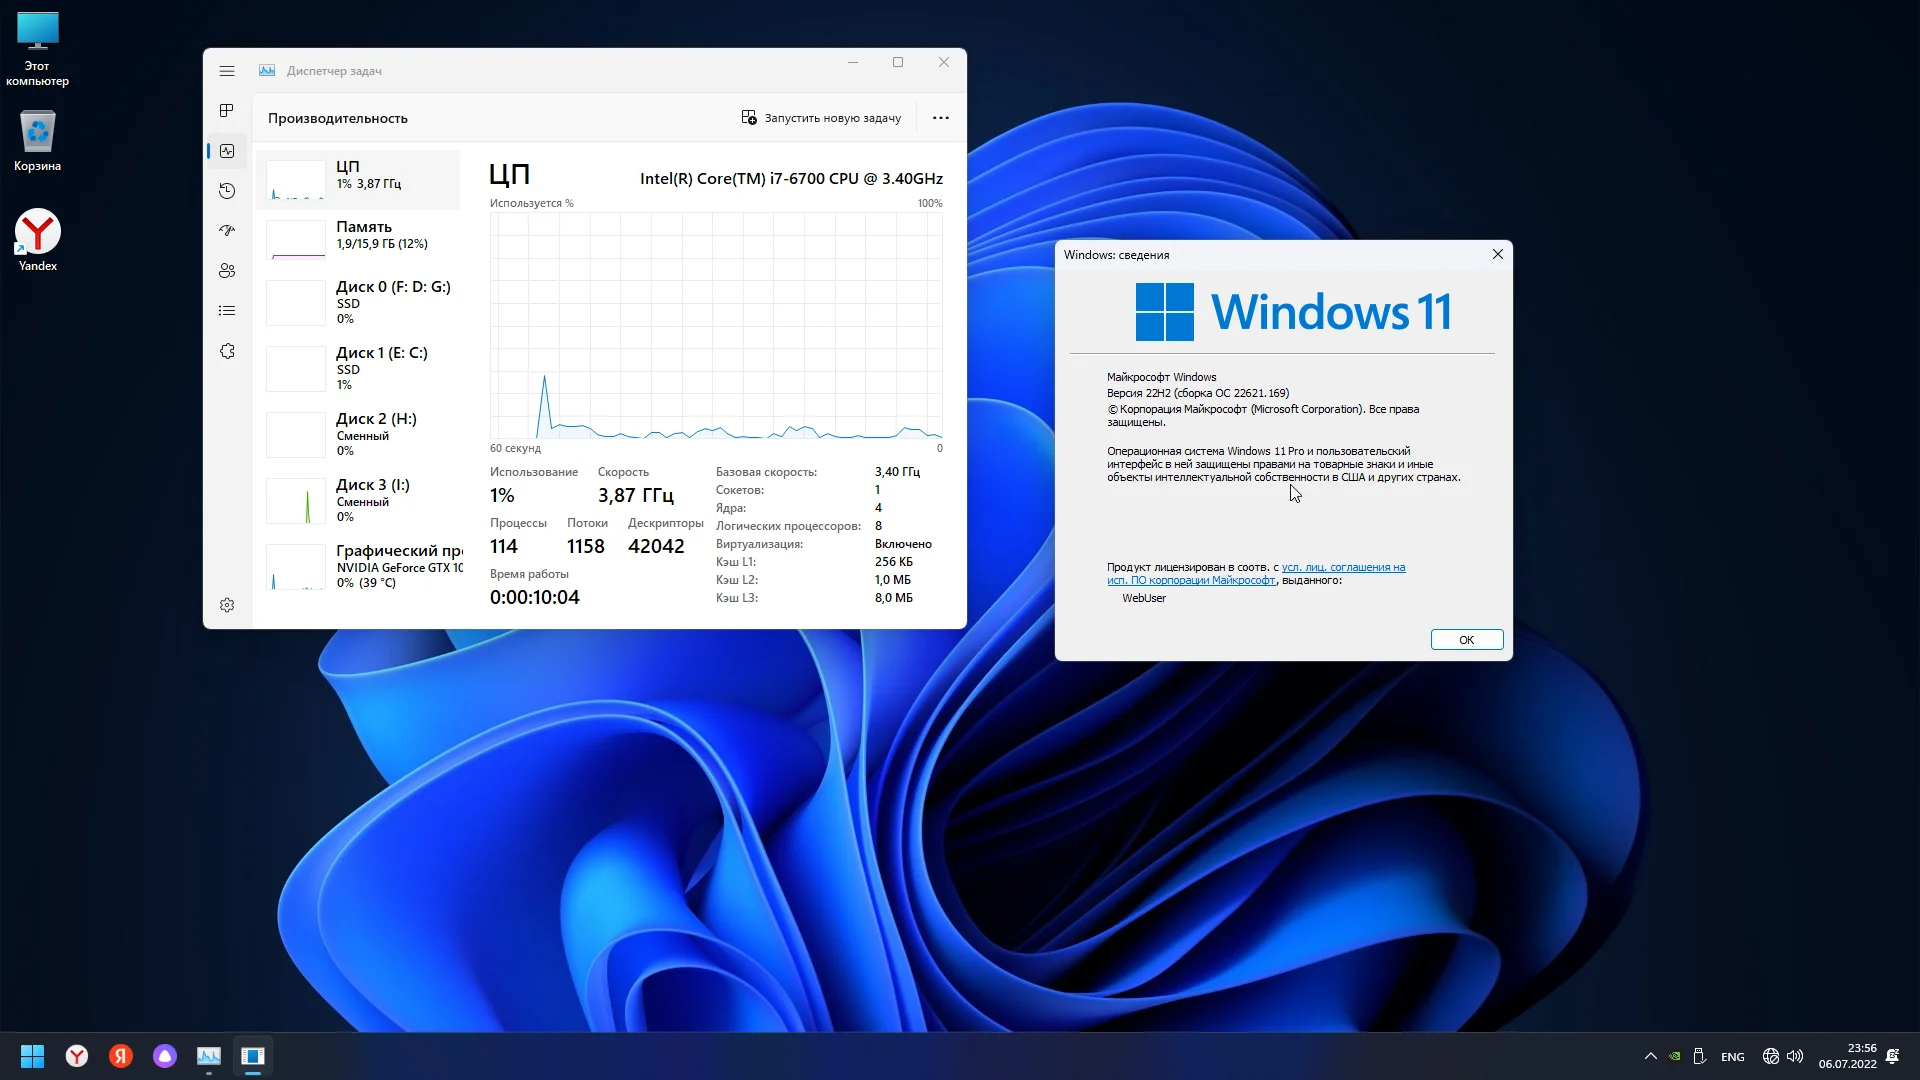Expand the hamburger navigation menu
Screen dimensions: 1920x1080
click(x=227, y=71)
